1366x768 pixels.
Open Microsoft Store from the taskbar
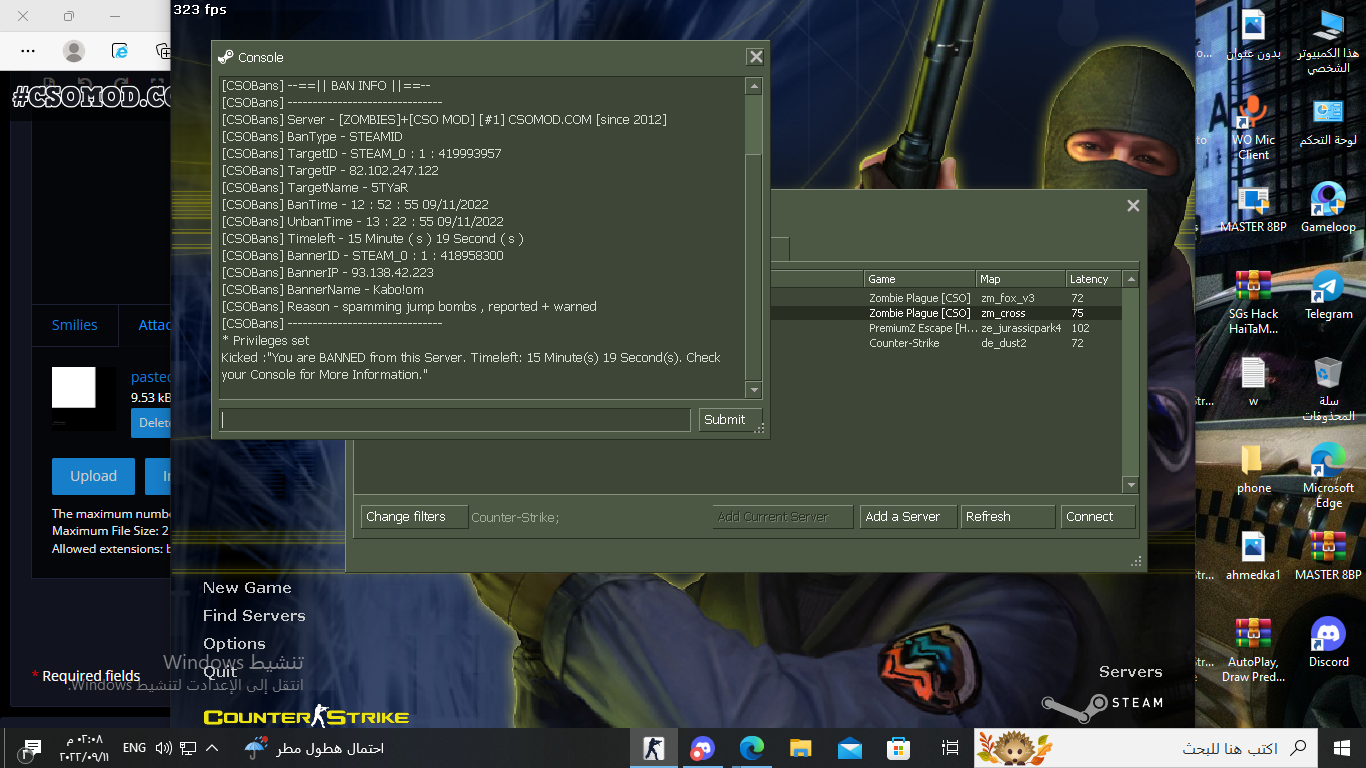tap(898, 748)
